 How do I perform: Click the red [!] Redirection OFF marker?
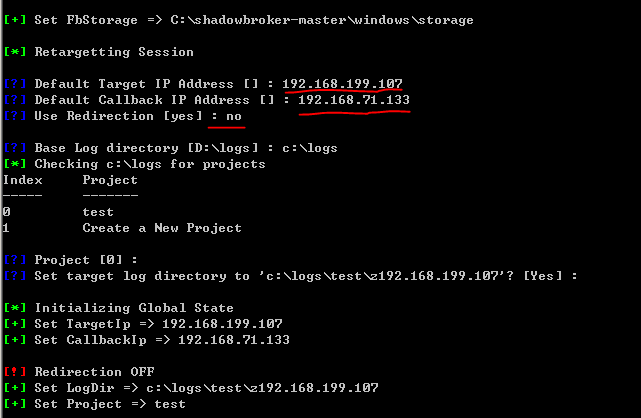click(15, 371)
